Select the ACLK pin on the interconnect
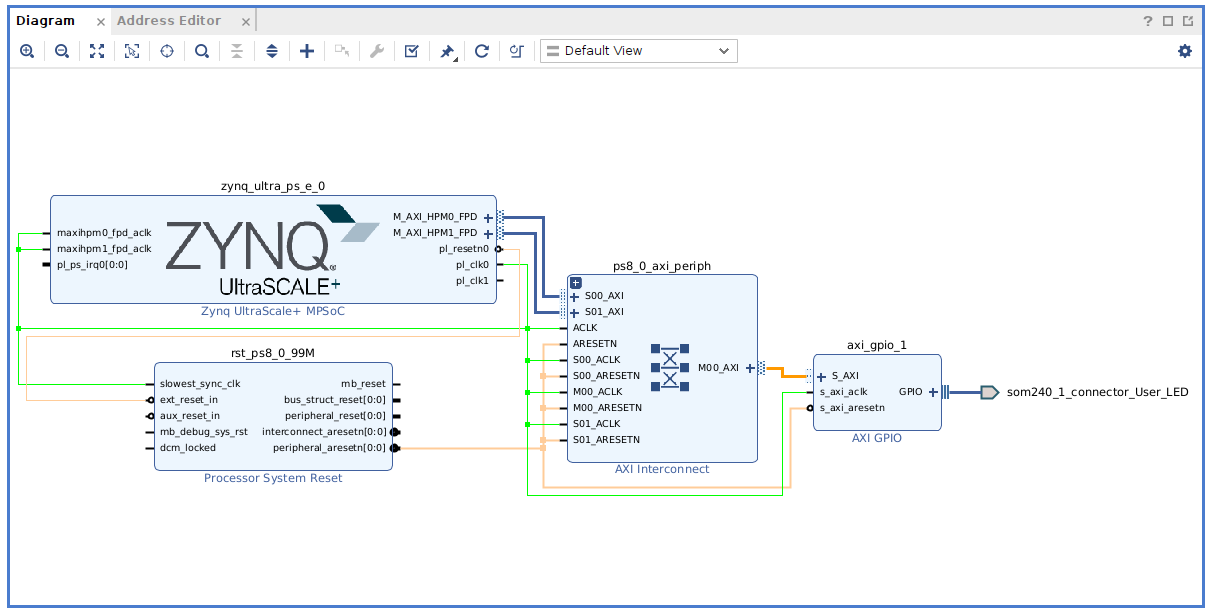Screen dimensions: 1210x610 585,328
